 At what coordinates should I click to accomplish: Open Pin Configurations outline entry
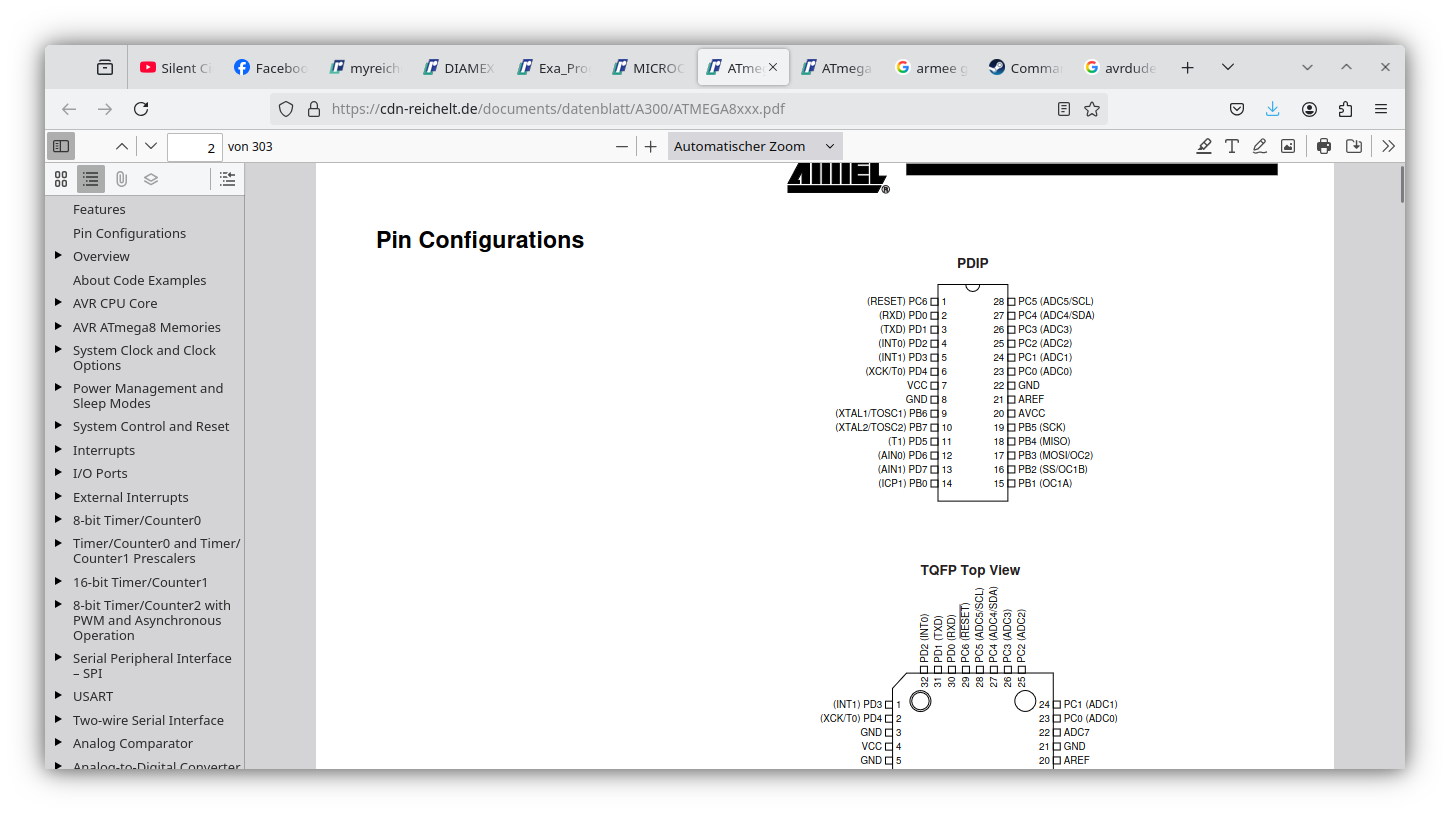(x=129, y=233)
